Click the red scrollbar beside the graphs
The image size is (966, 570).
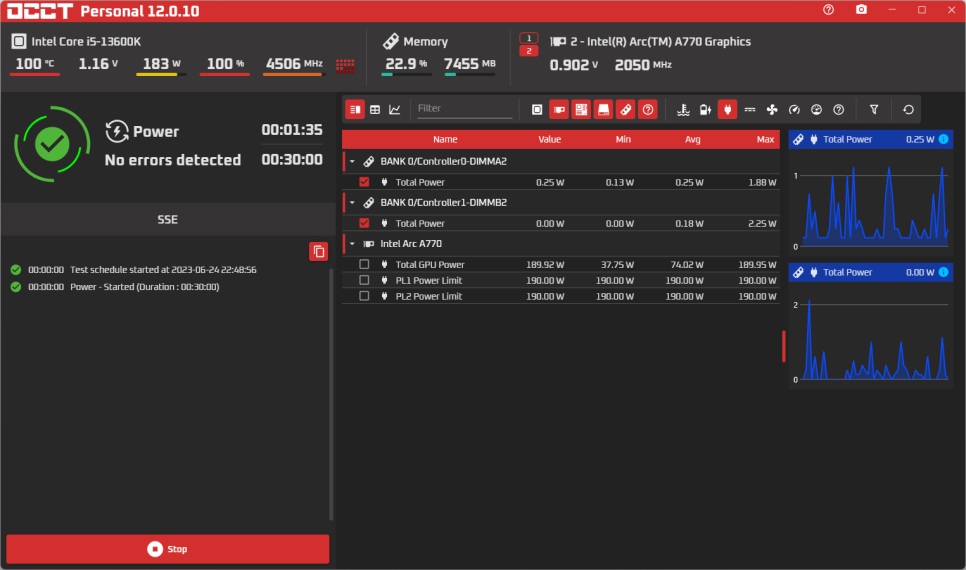(x=784, y=346)
